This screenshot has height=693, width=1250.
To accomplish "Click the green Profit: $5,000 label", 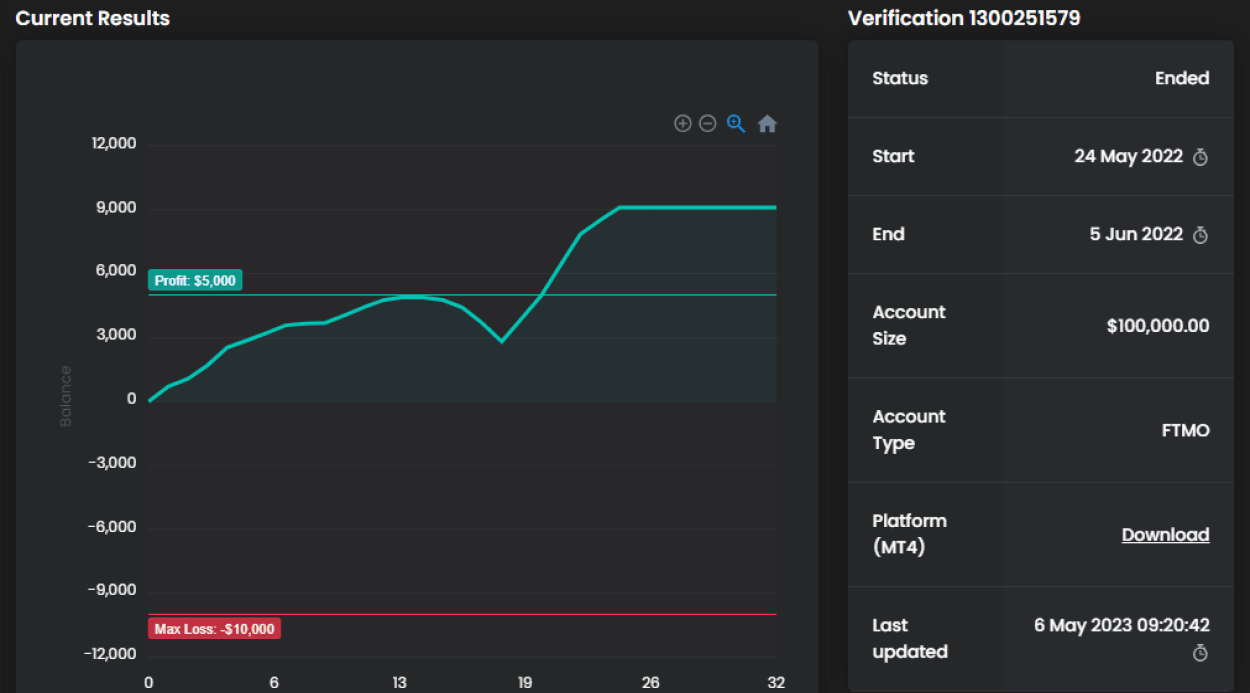I will 195,281.
